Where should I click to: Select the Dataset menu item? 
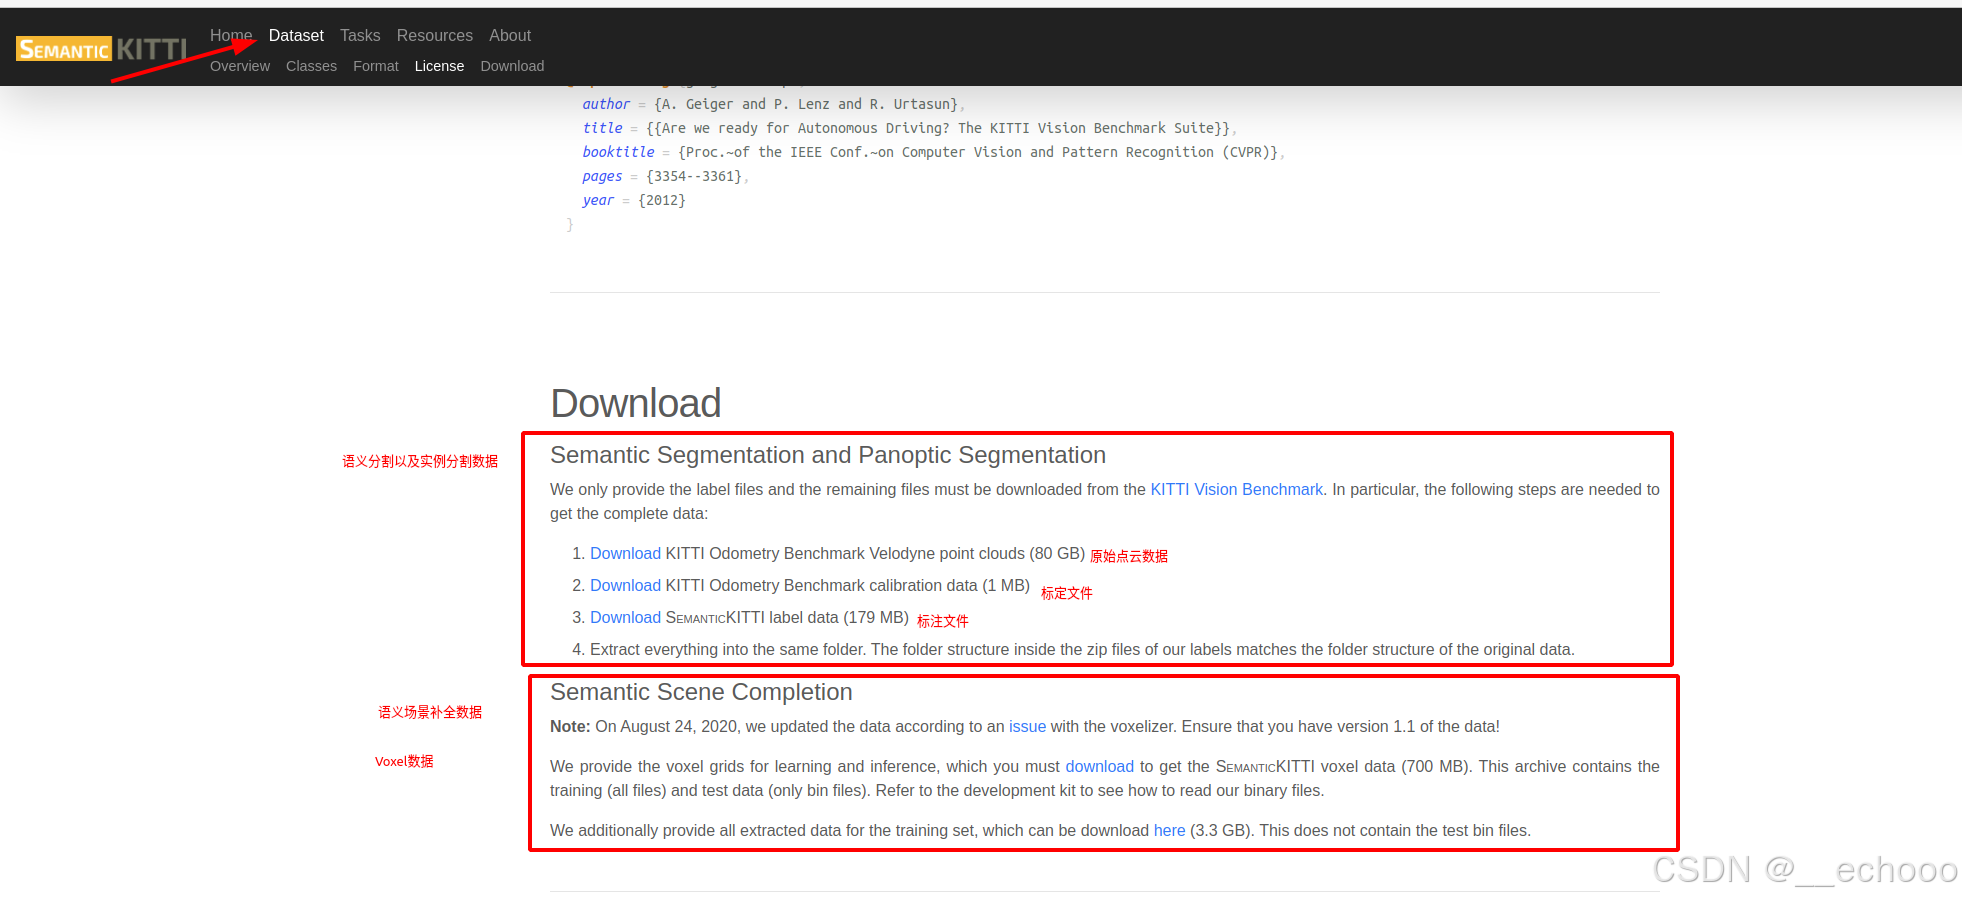[x=296, y=35]
